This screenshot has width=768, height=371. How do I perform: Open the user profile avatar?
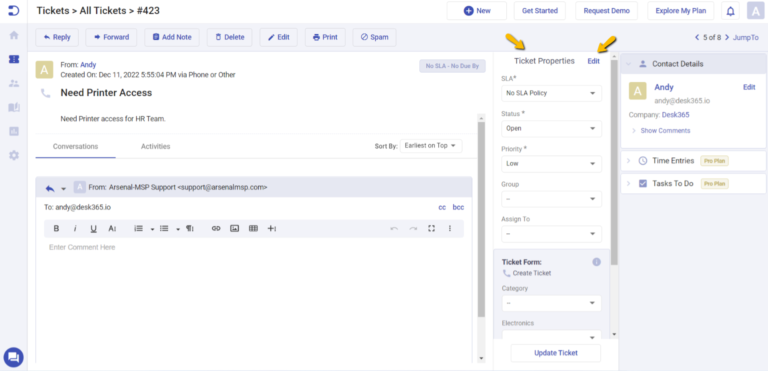(755, 11)
